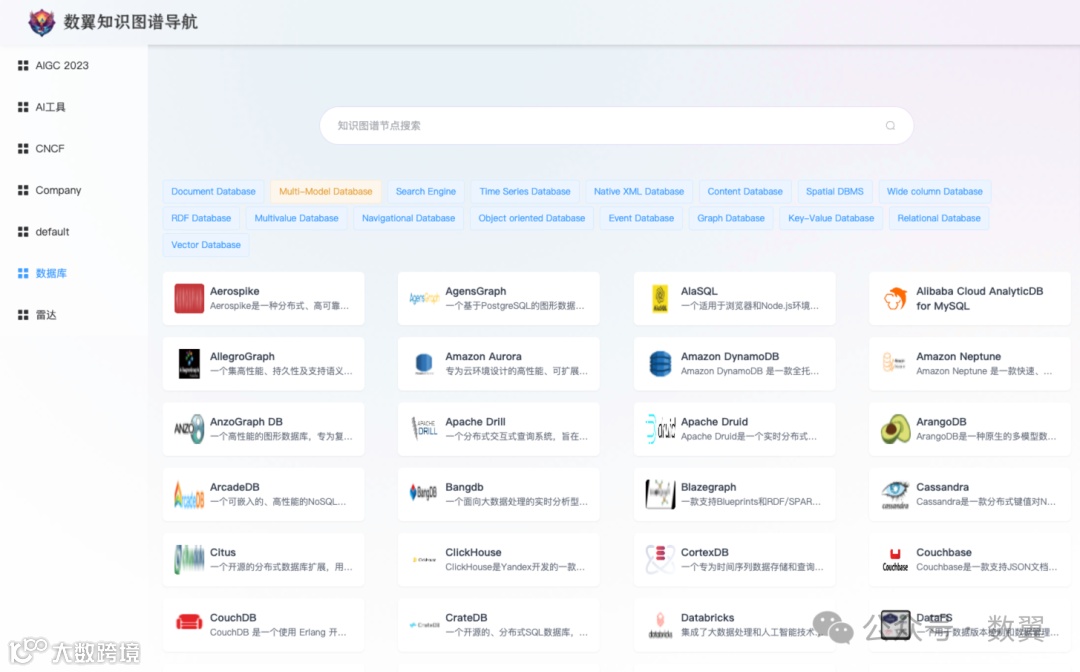Click the CortexDB logo icon
This screenshot has height=672, width=1080.
point(660,559)
